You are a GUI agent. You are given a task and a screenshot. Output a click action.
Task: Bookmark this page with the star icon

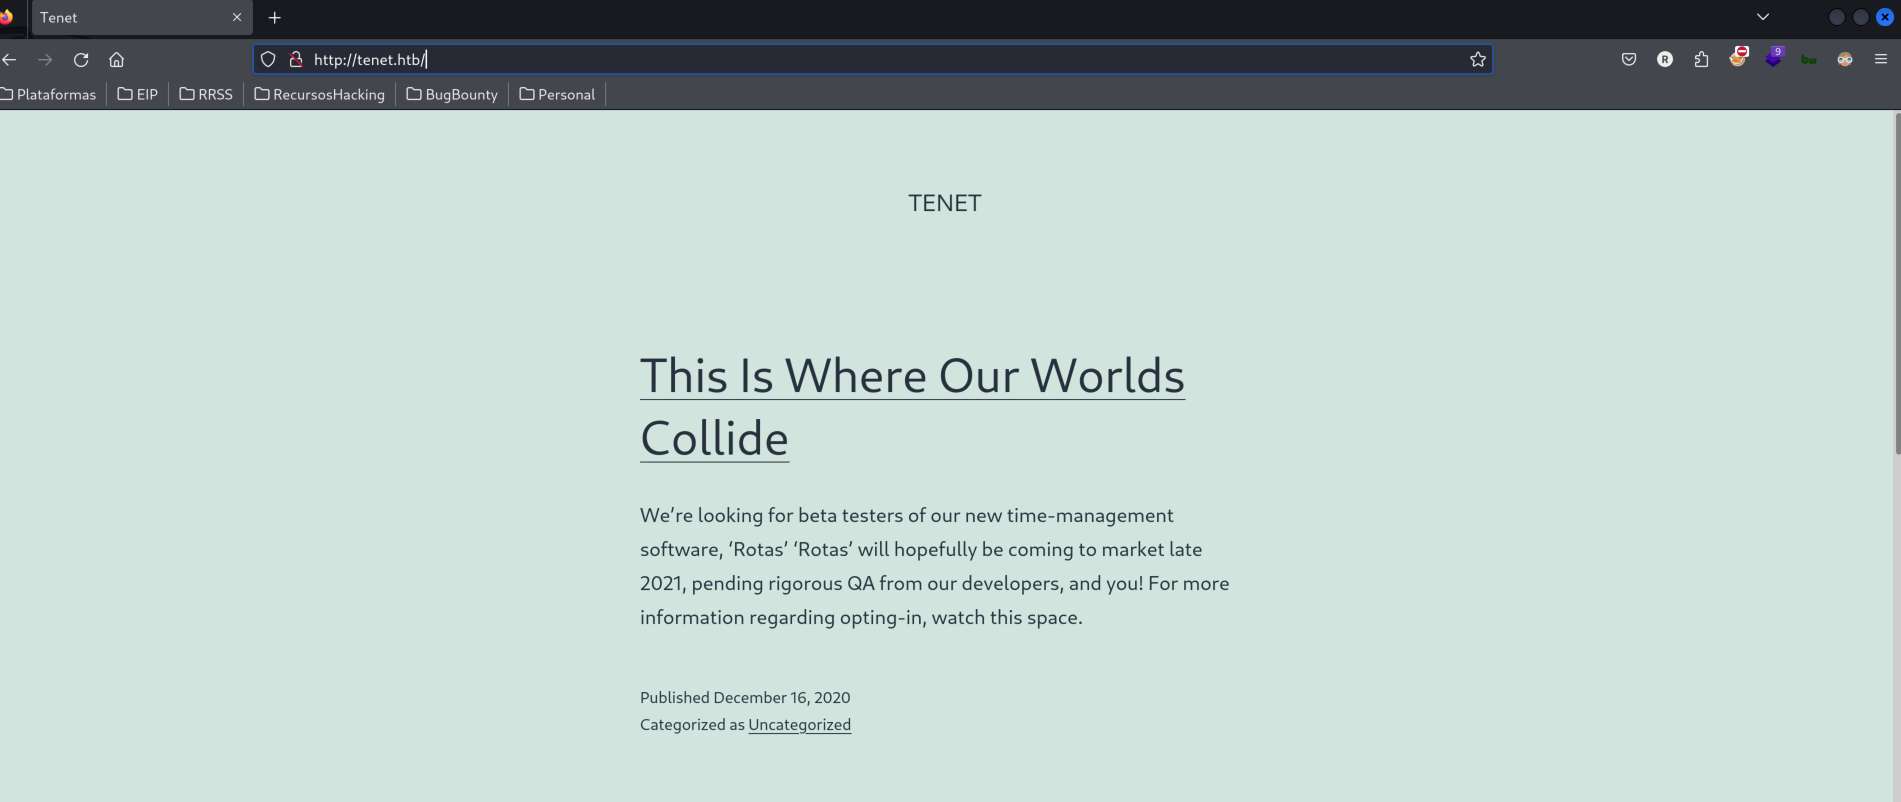pos(1477,60)
